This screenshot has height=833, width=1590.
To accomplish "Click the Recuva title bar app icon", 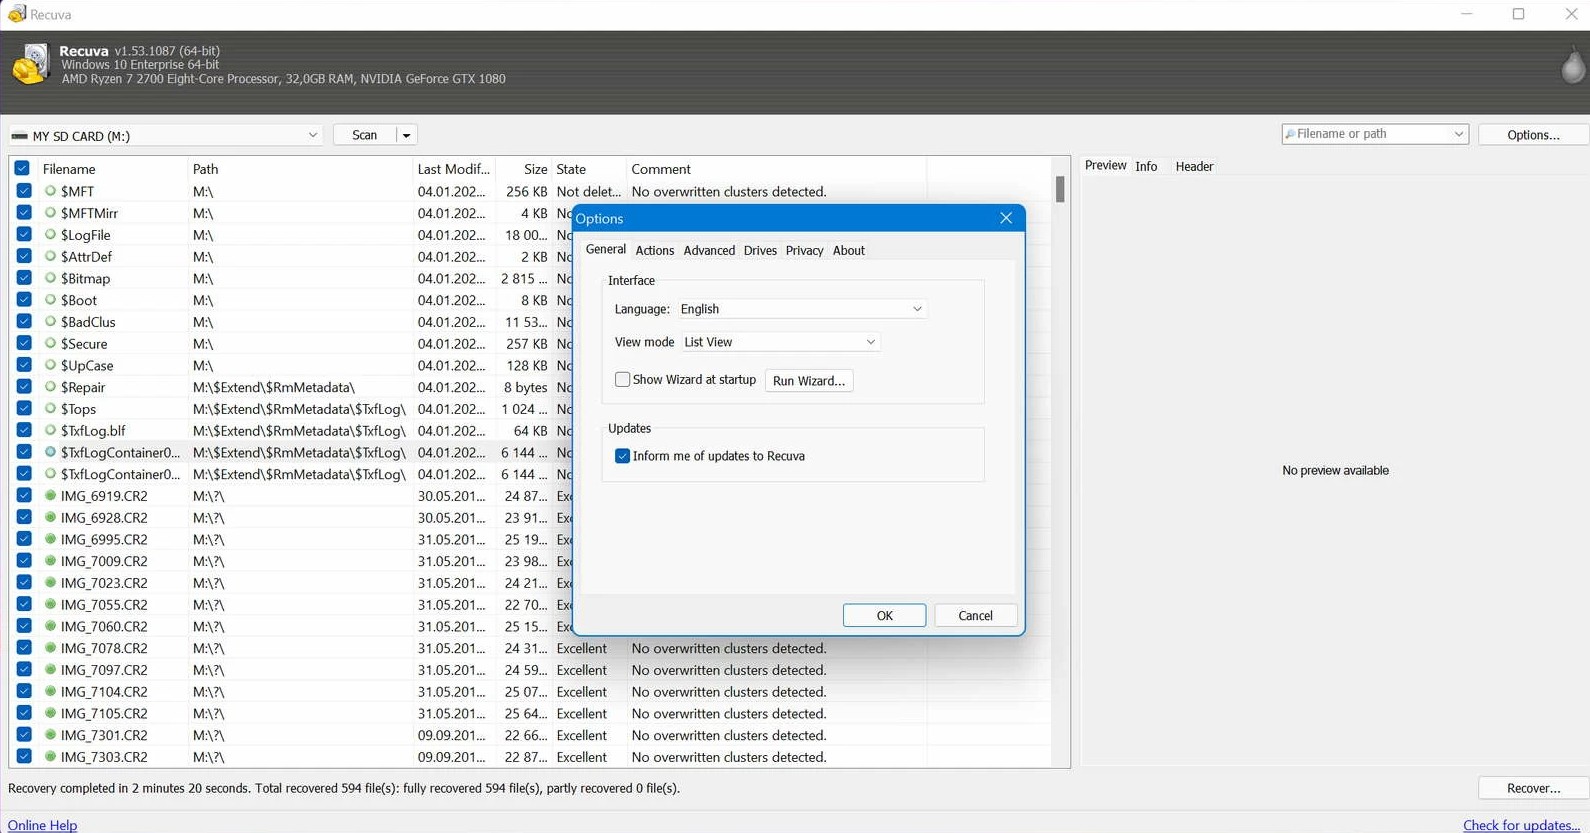I will coord(16,14).
